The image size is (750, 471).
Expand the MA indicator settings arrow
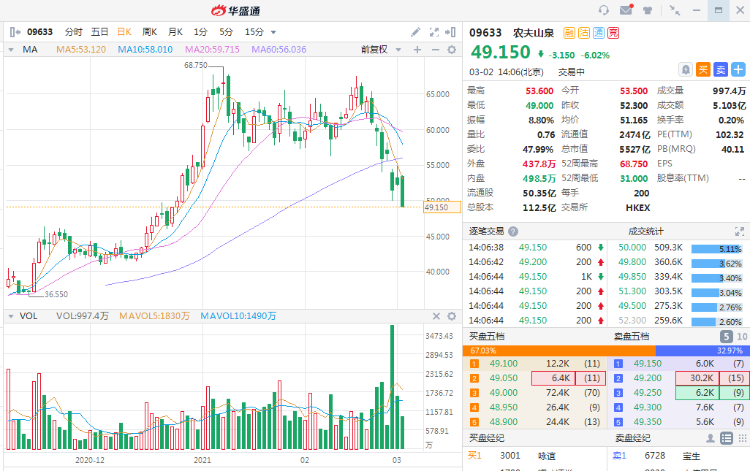click(12, 48)
